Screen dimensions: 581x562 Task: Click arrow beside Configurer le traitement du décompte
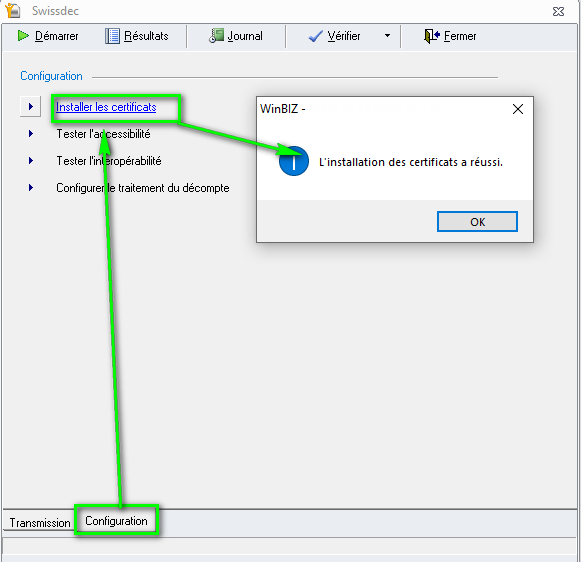coord(31,188)
